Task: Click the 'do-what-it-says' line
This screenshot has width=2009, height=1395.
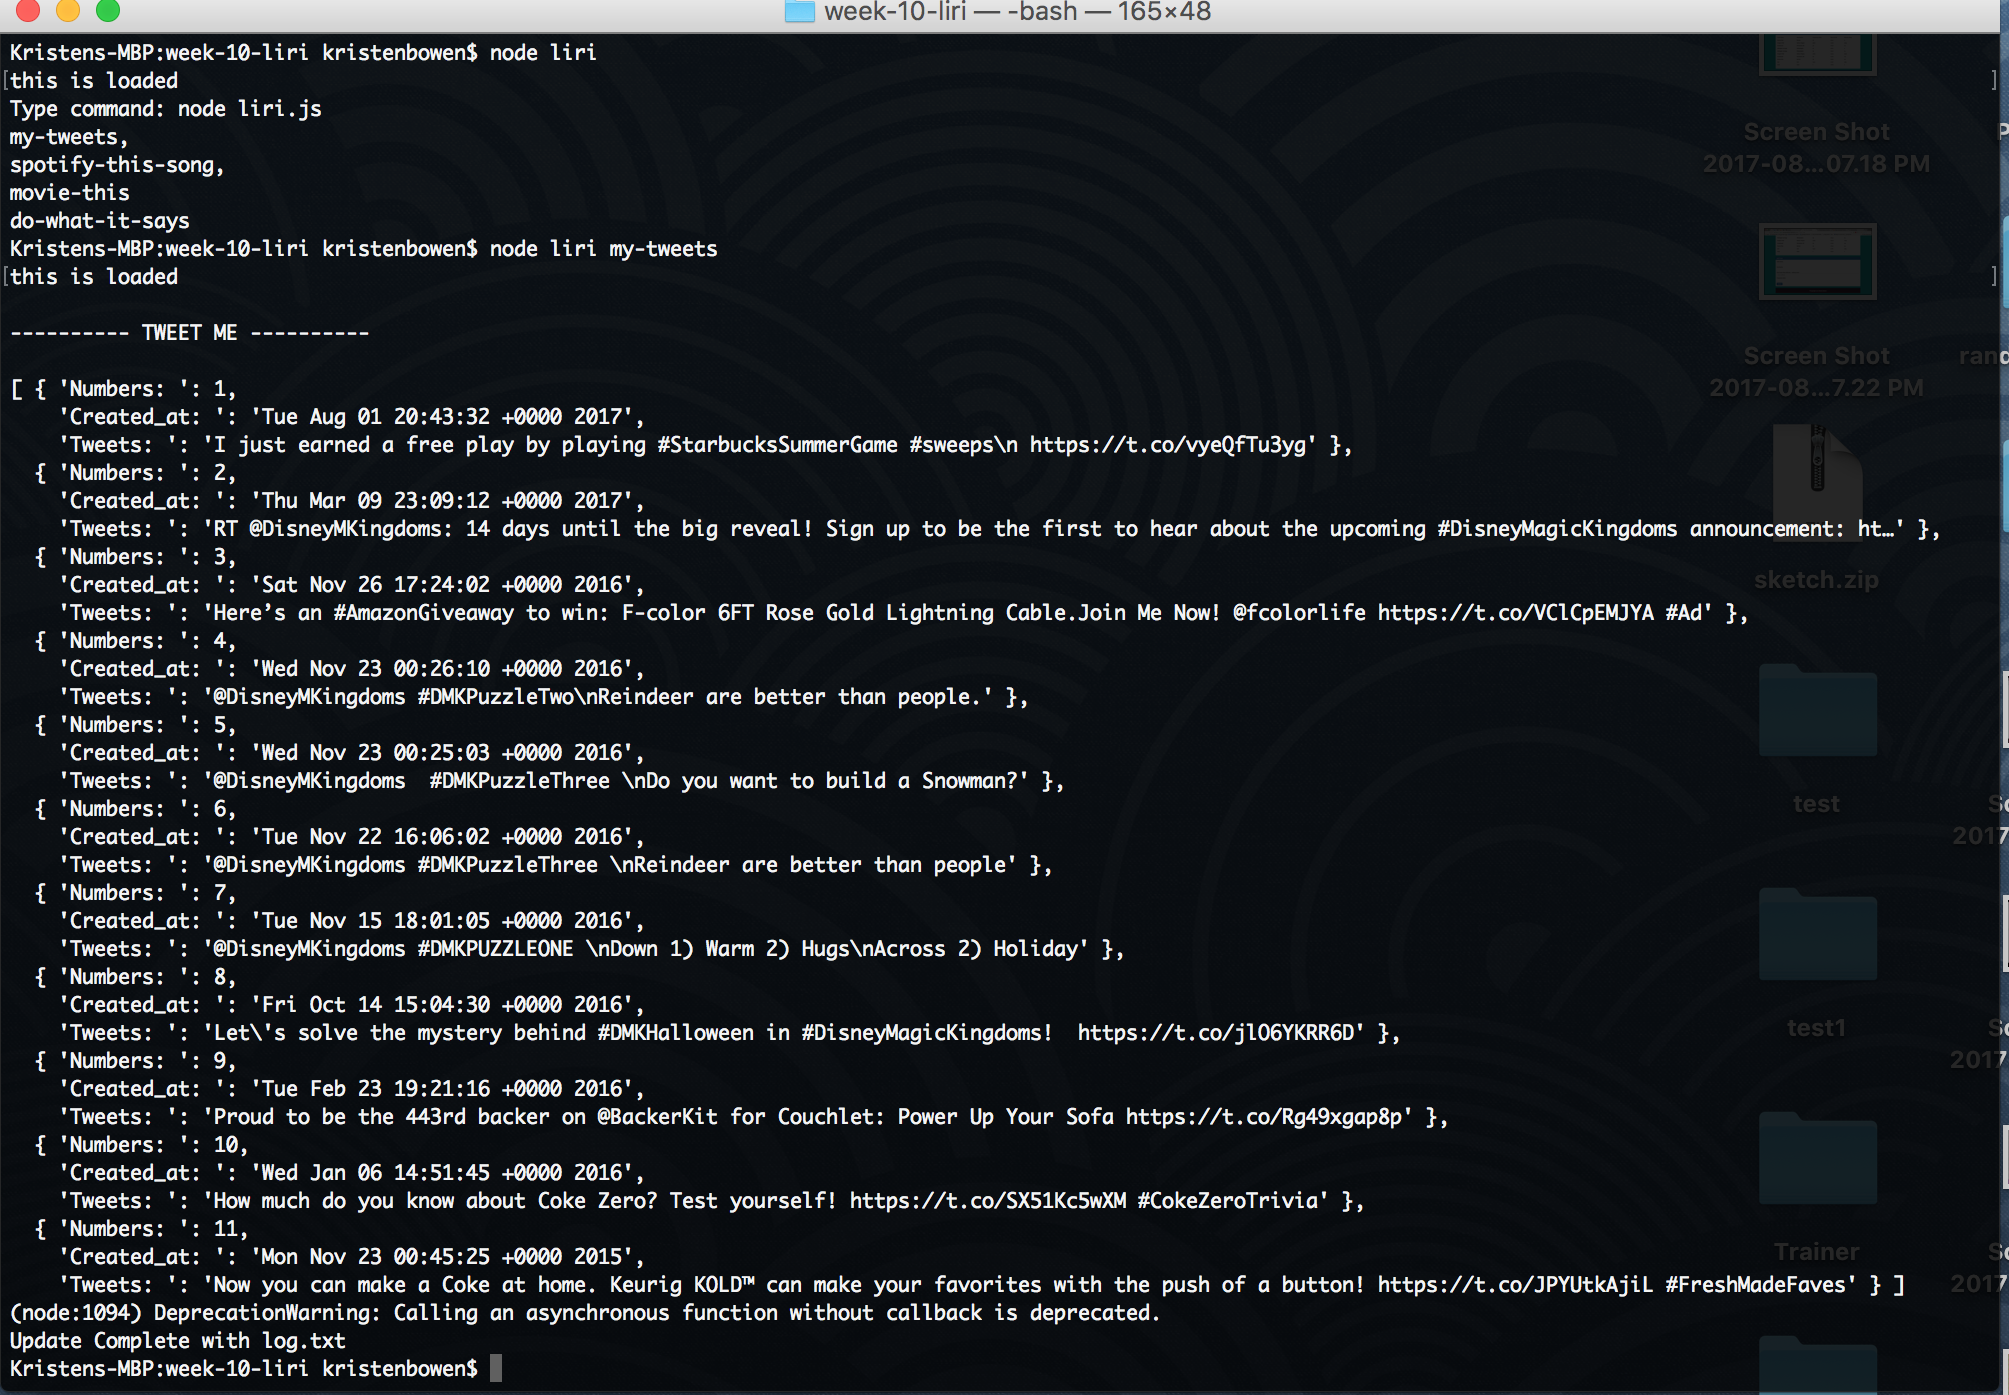Action: (x=100, y=220)
